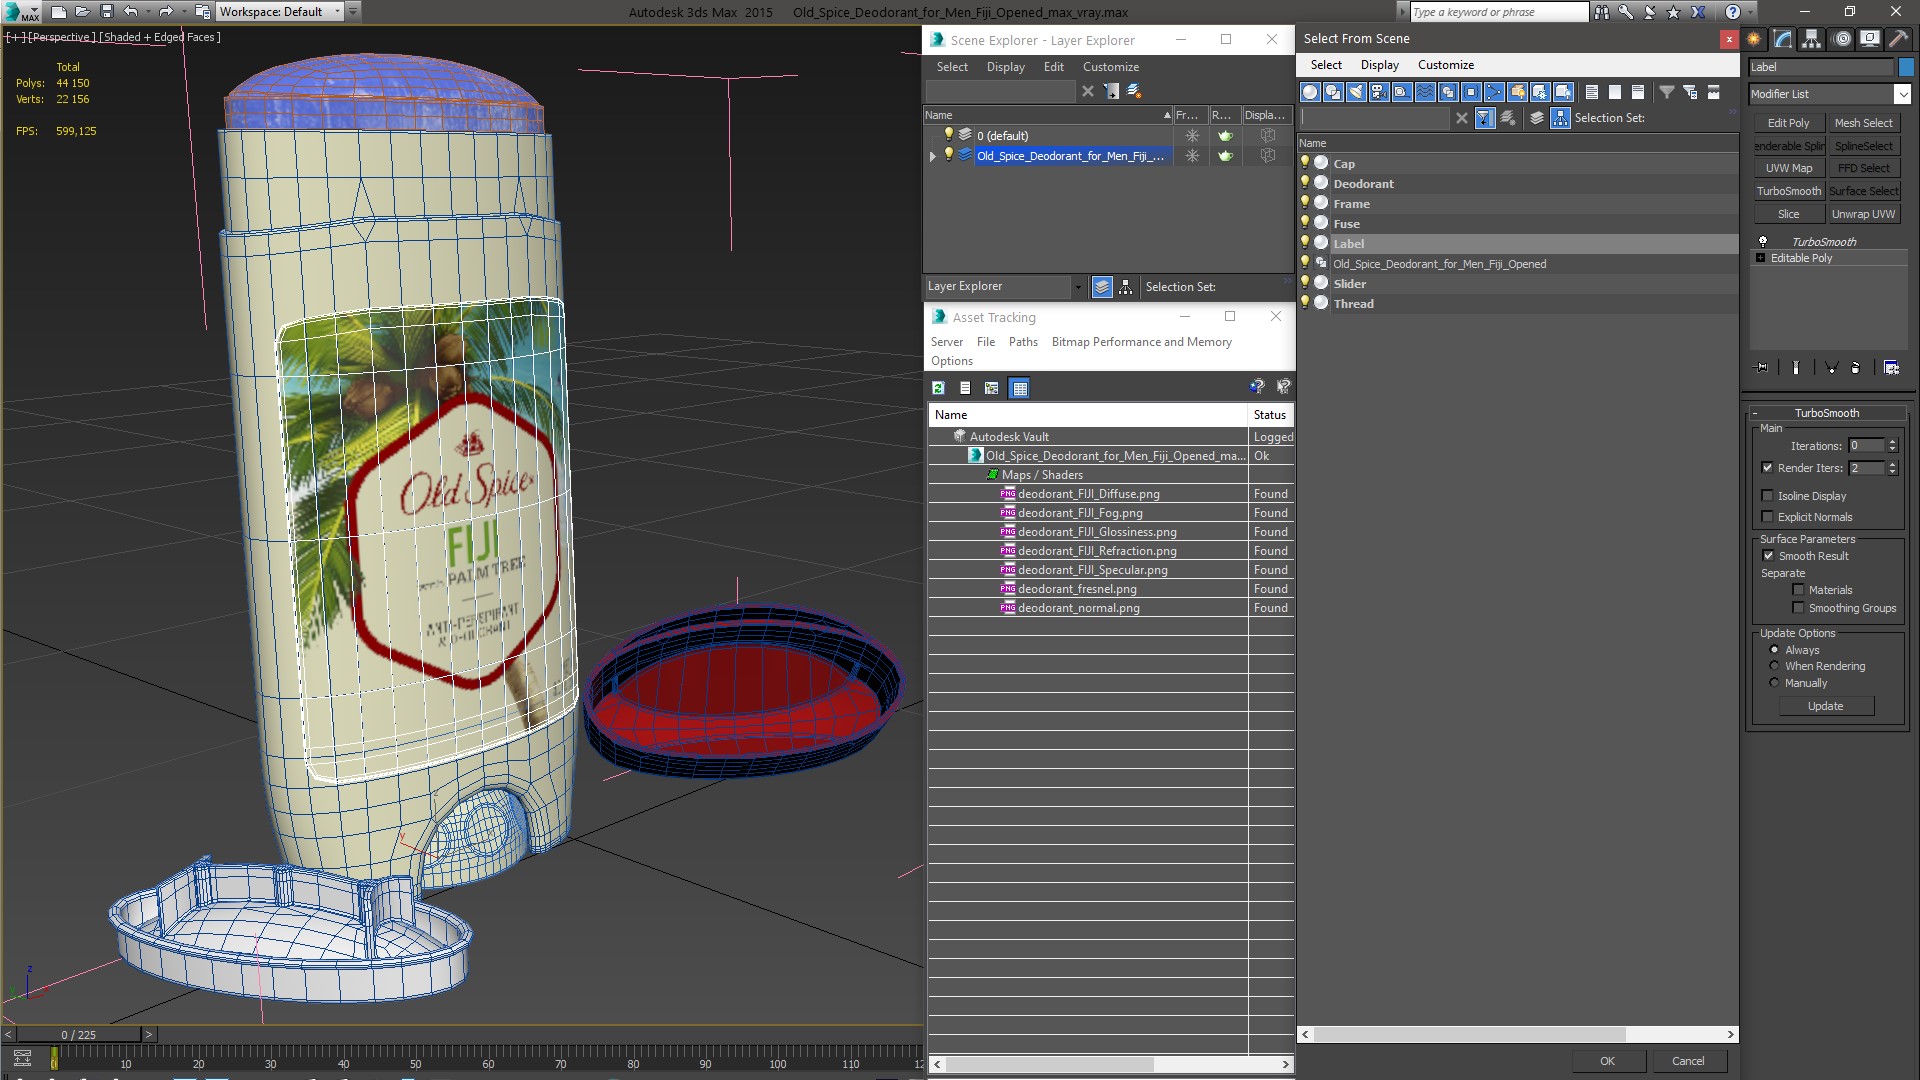The height and width of the screenshot is (1080, 1920).
Task: Click the blue object color swatch
Action: point(1905,67)
